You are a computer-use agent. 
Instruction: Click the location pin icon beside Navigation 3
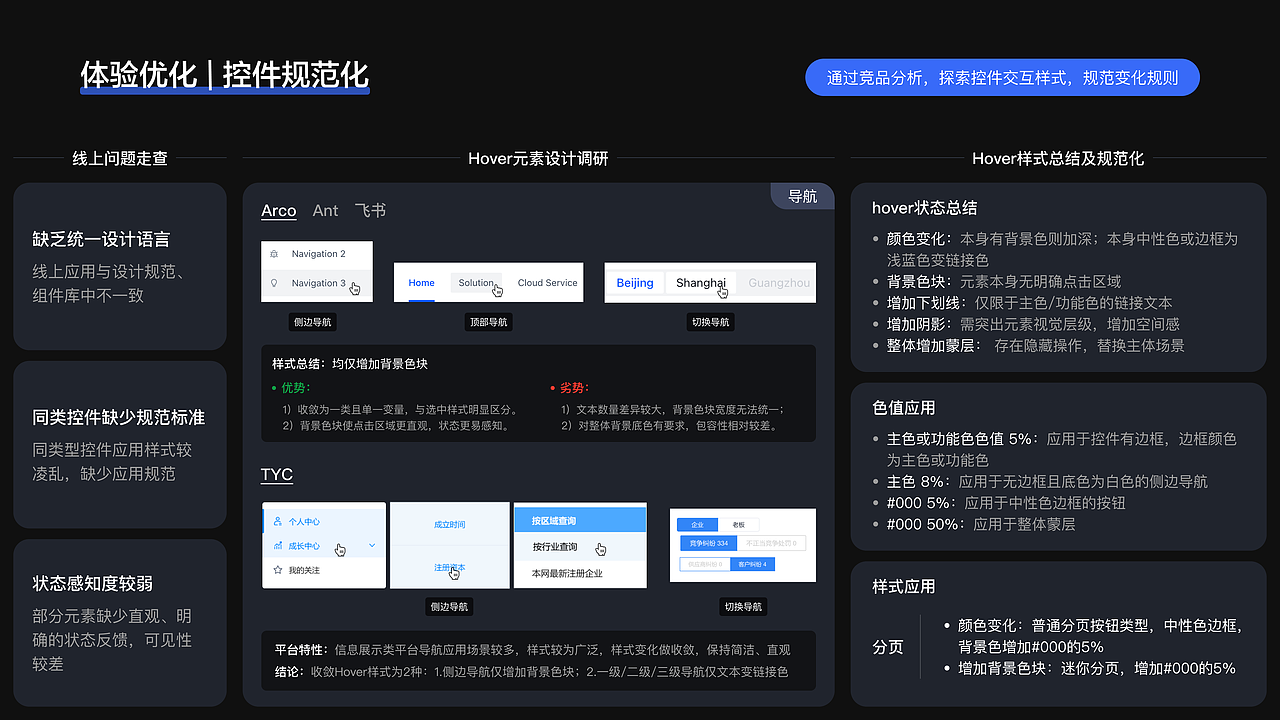point(274,283)
